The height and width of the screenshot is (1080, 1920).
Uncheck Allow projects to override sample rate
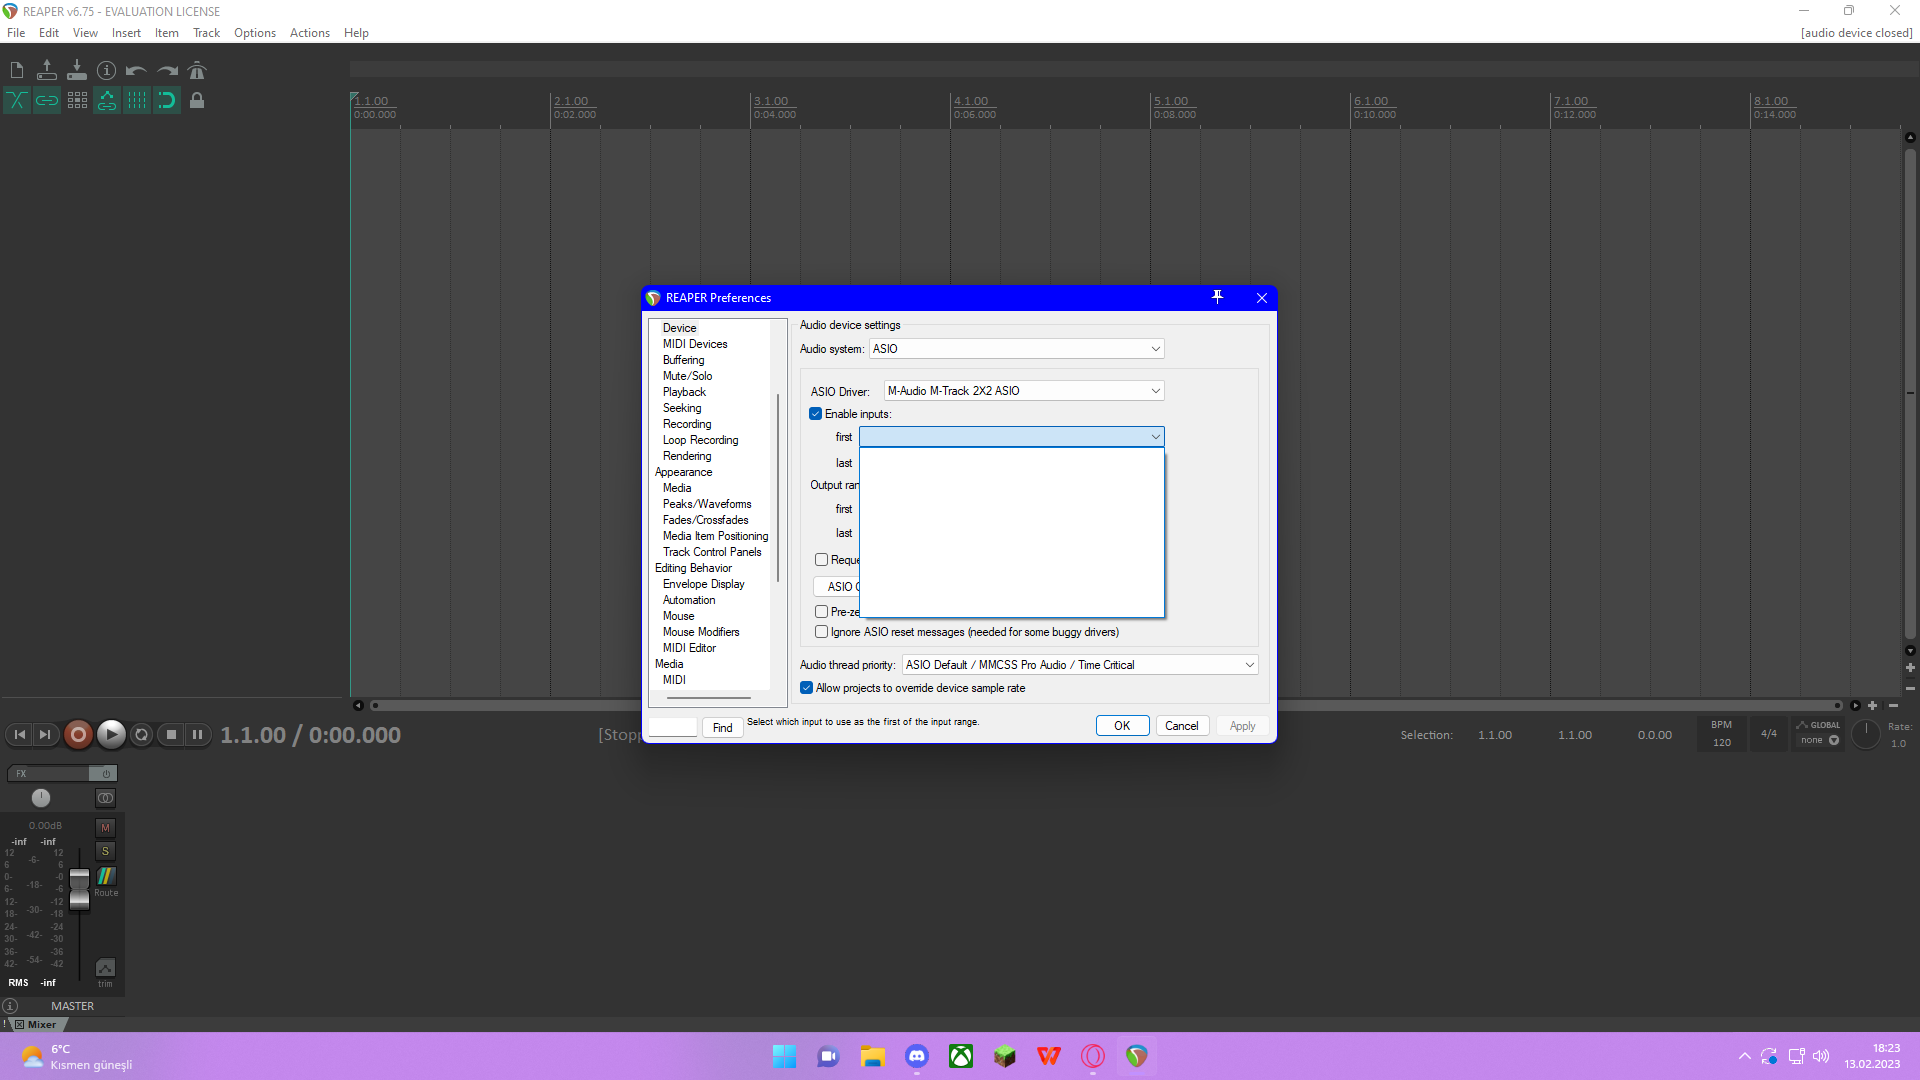click(x=807, y=688)
